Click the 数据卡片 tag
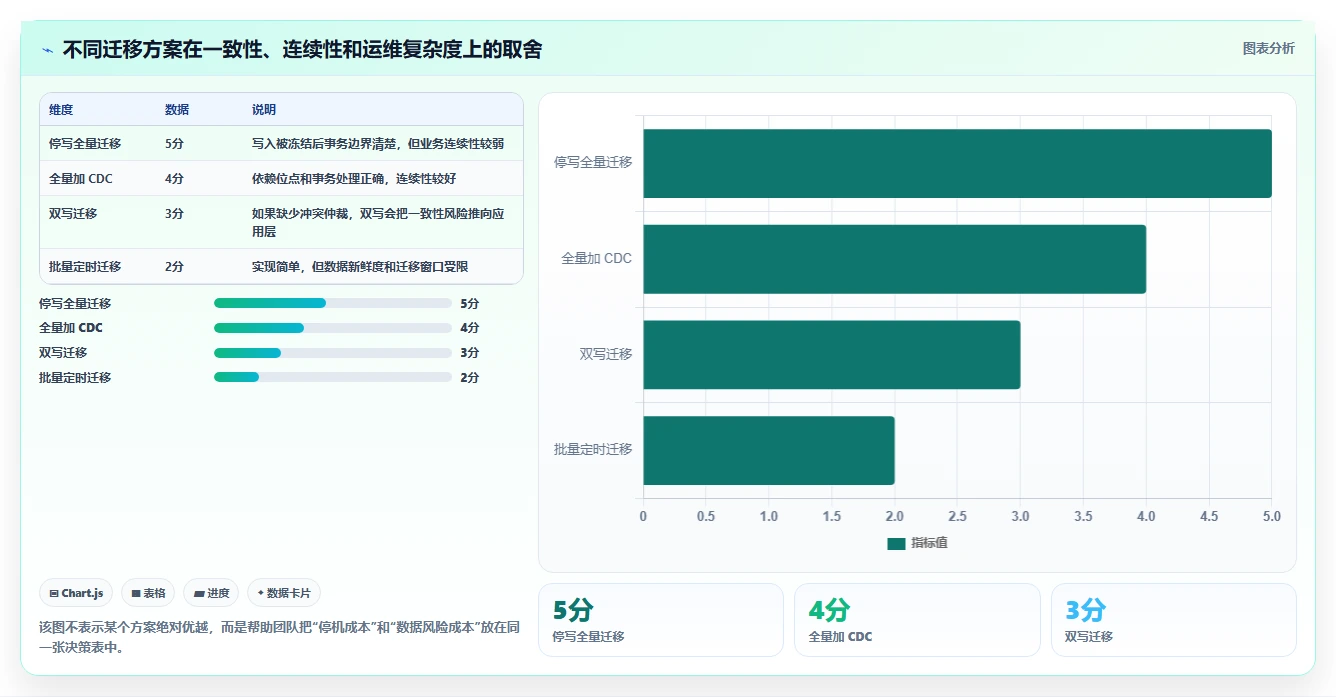The image size is (1336, 697). [284, 593]
